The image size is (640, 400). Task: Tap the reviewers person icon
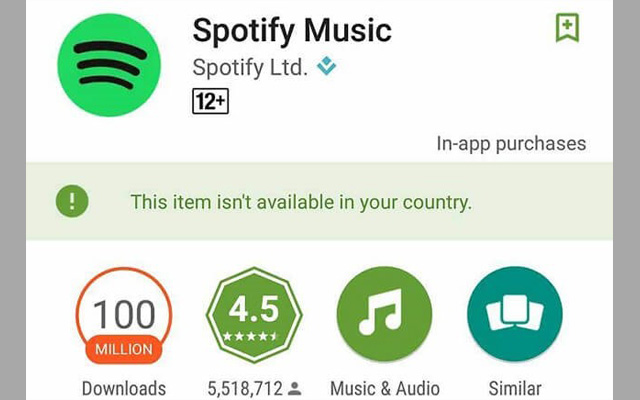pos(295,389)
